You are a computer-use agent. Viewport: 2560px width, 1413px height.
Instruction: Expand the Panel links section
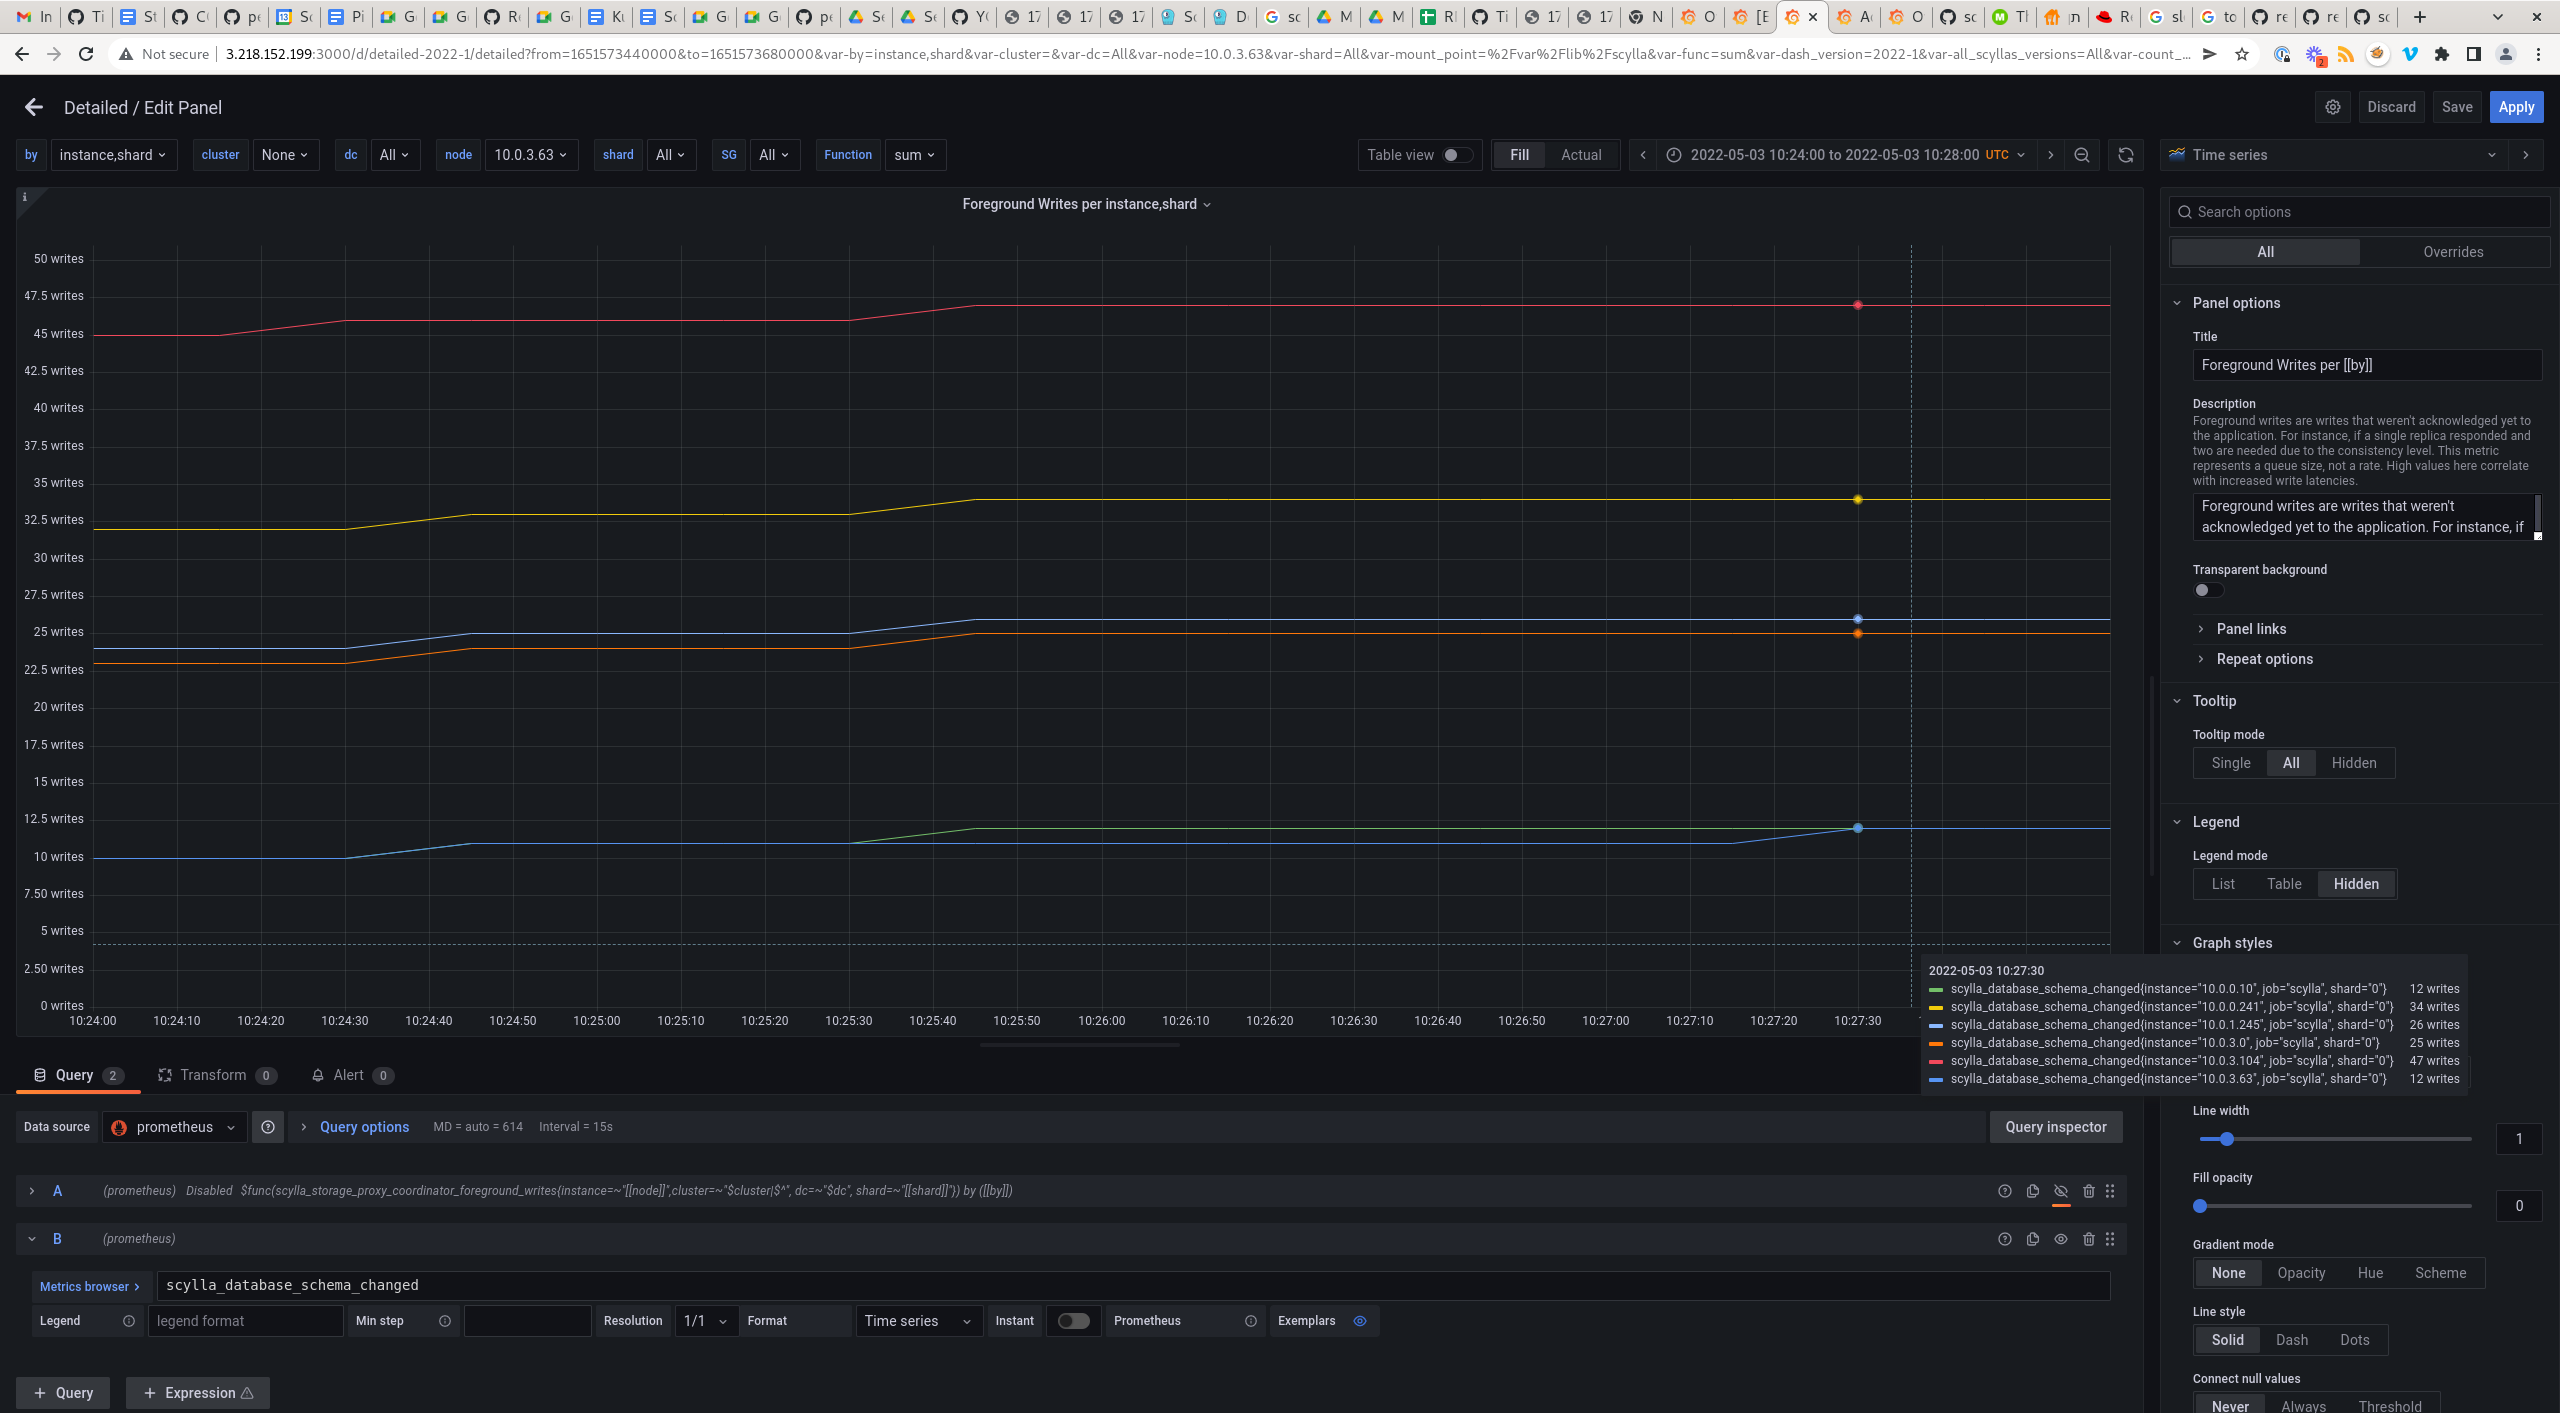pos(2251,629)
